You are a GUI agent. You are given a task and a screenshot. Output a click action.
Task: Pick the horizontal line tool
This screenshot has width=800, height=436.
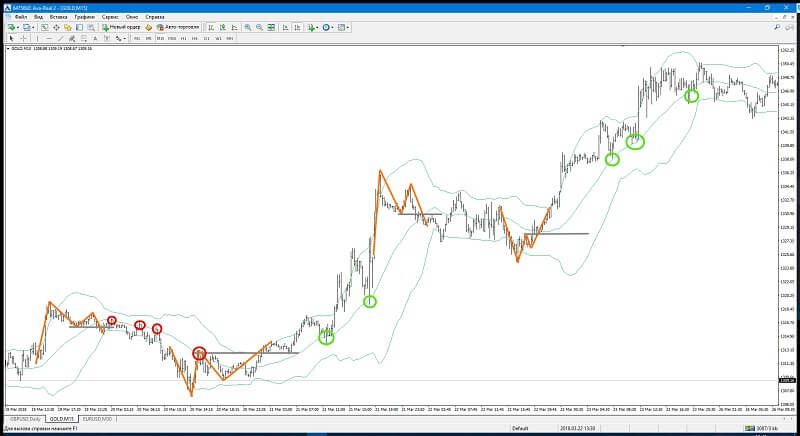coord(49,38)
